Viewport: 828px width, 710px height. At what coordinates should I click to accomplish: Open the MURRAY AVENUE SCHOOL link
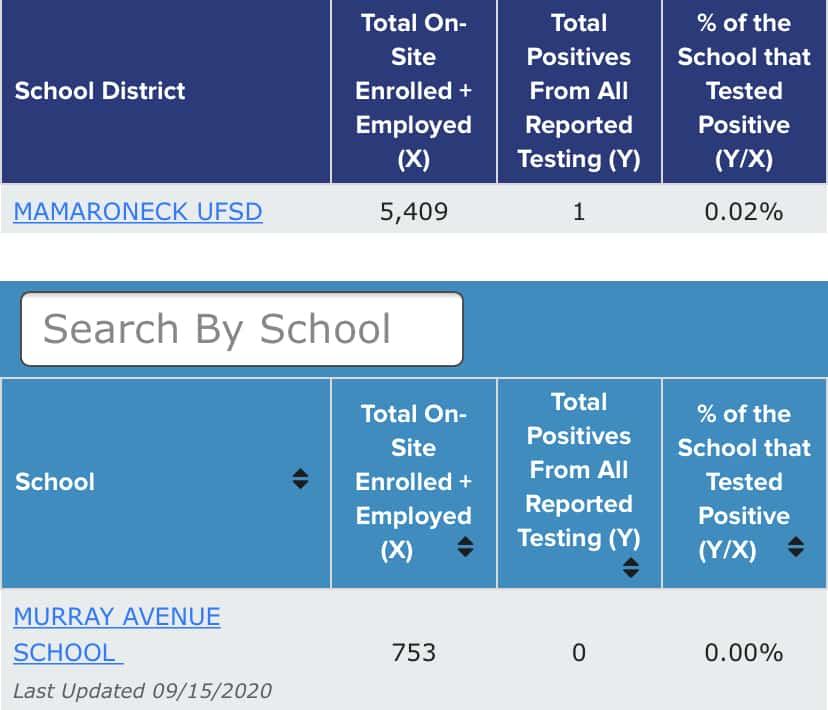pyautogui.click(x=116, y=634)
